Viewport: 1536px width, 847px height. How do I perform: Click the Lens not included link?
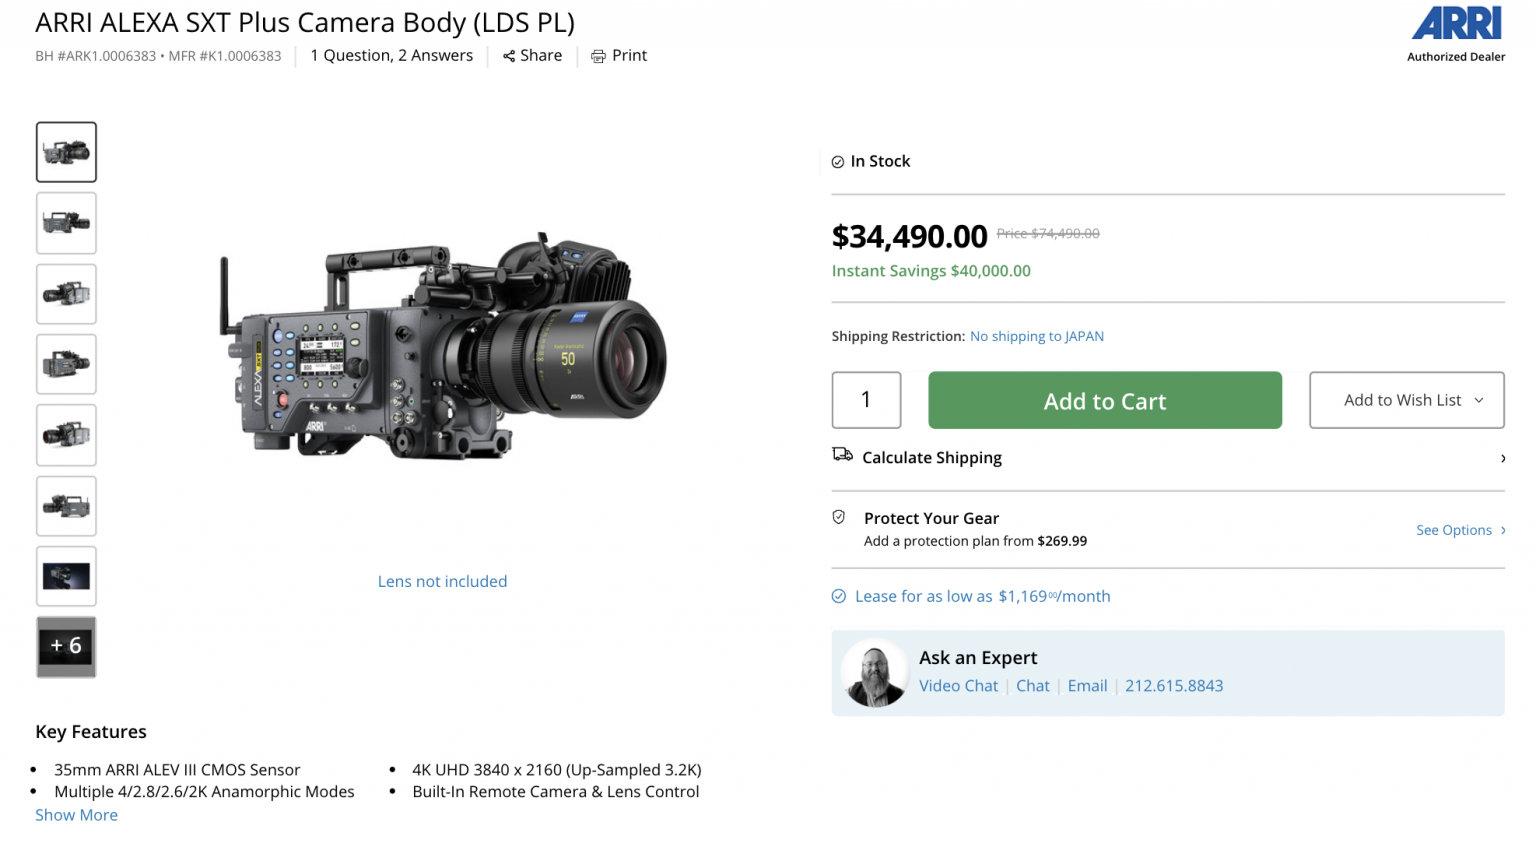pyautogui.click(x=442, y=581)
